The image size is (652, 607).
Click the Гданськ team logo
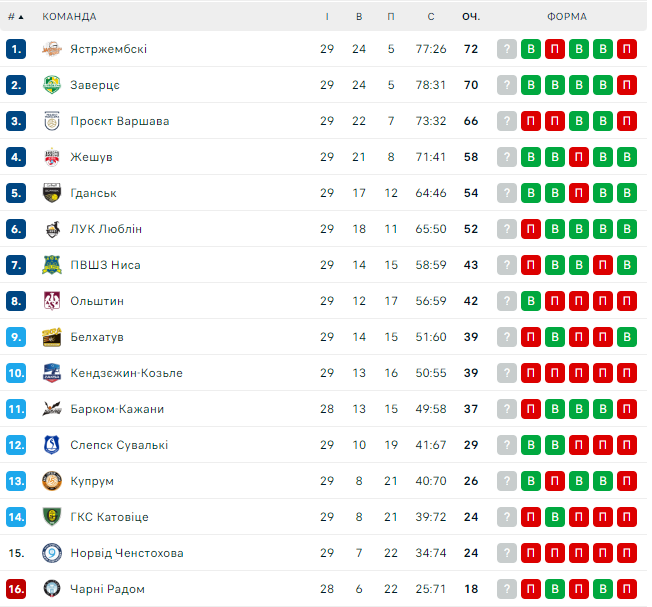(x=52, y=193)
